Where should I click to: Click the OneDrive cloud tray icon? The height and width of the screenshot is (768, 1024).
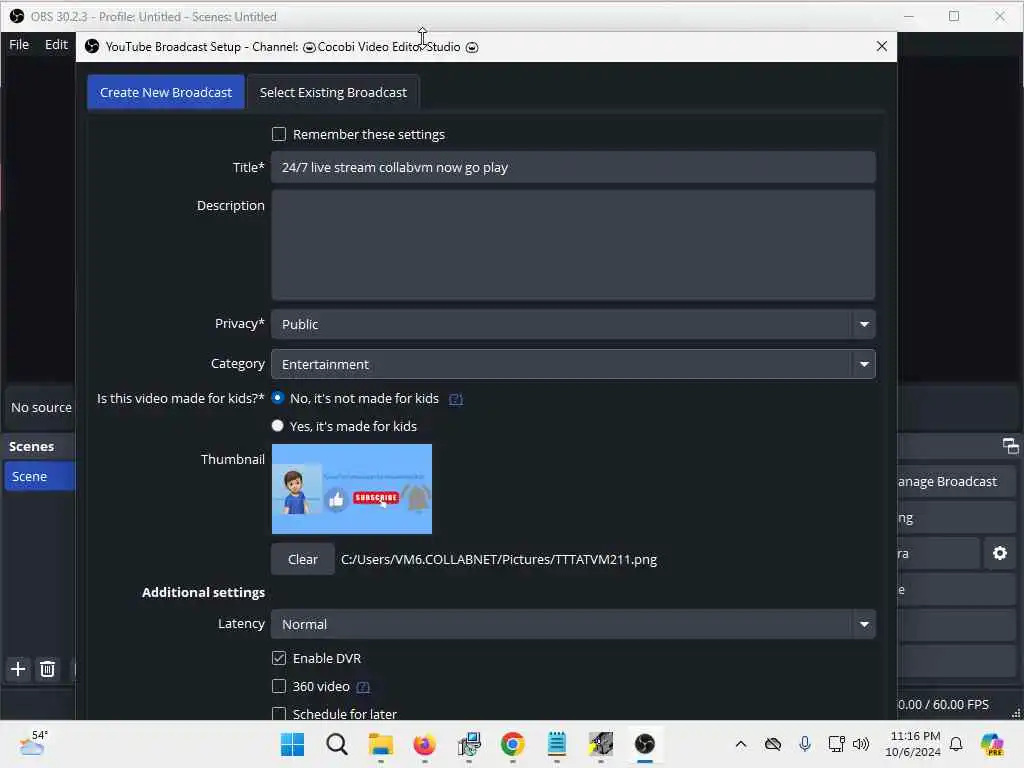[773, 744]
